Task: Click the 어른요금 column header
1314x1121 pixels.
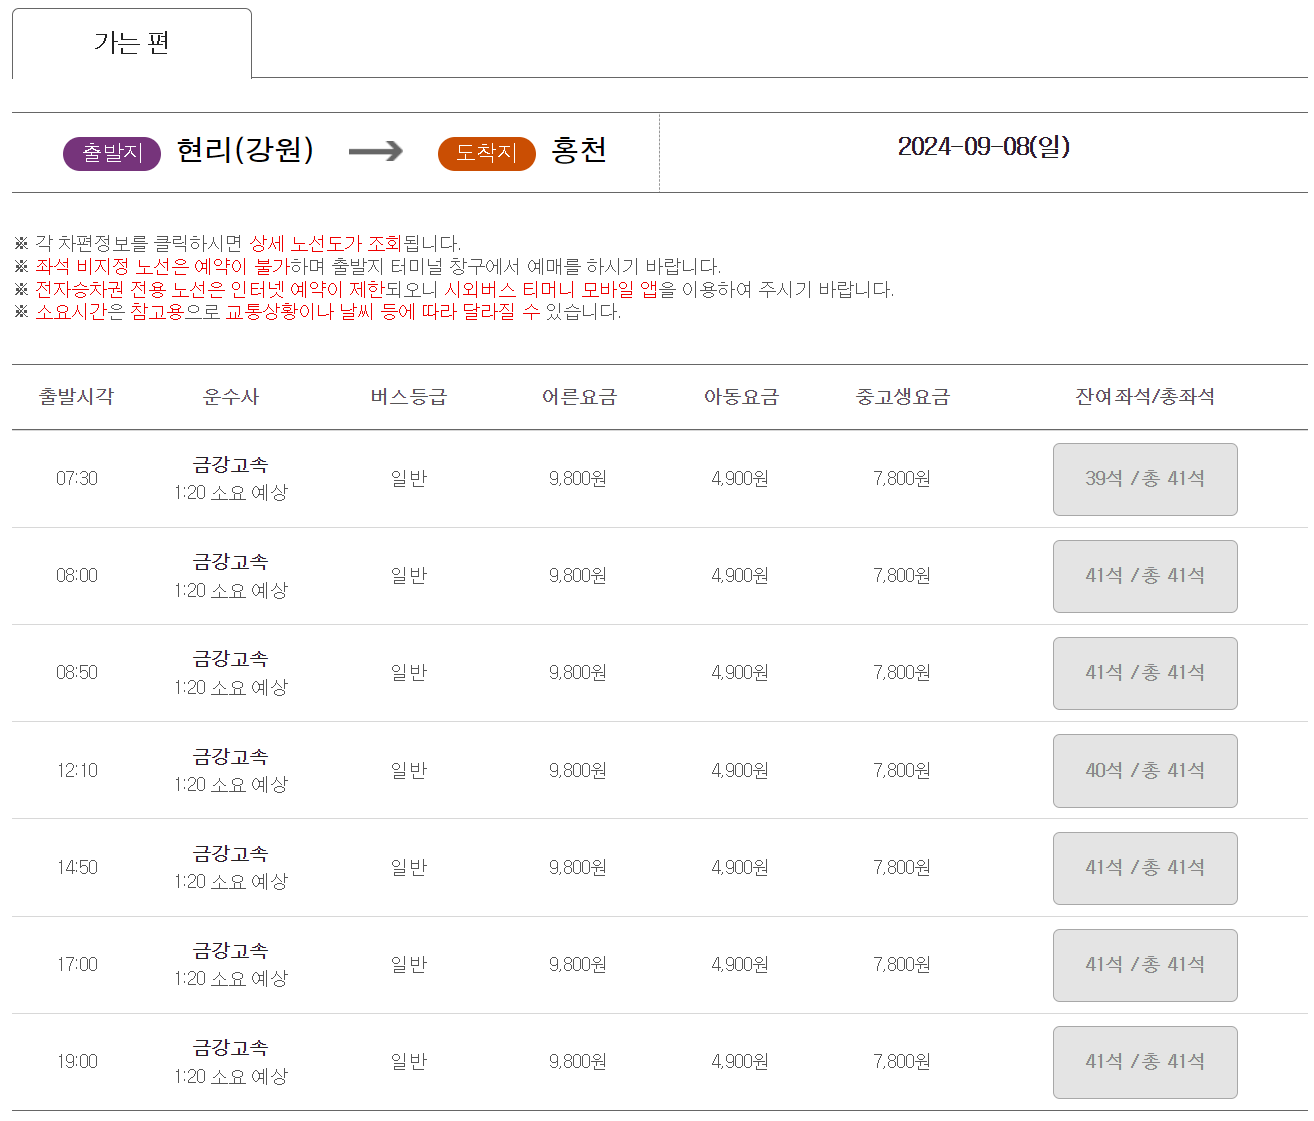Action: click(580, 397)
